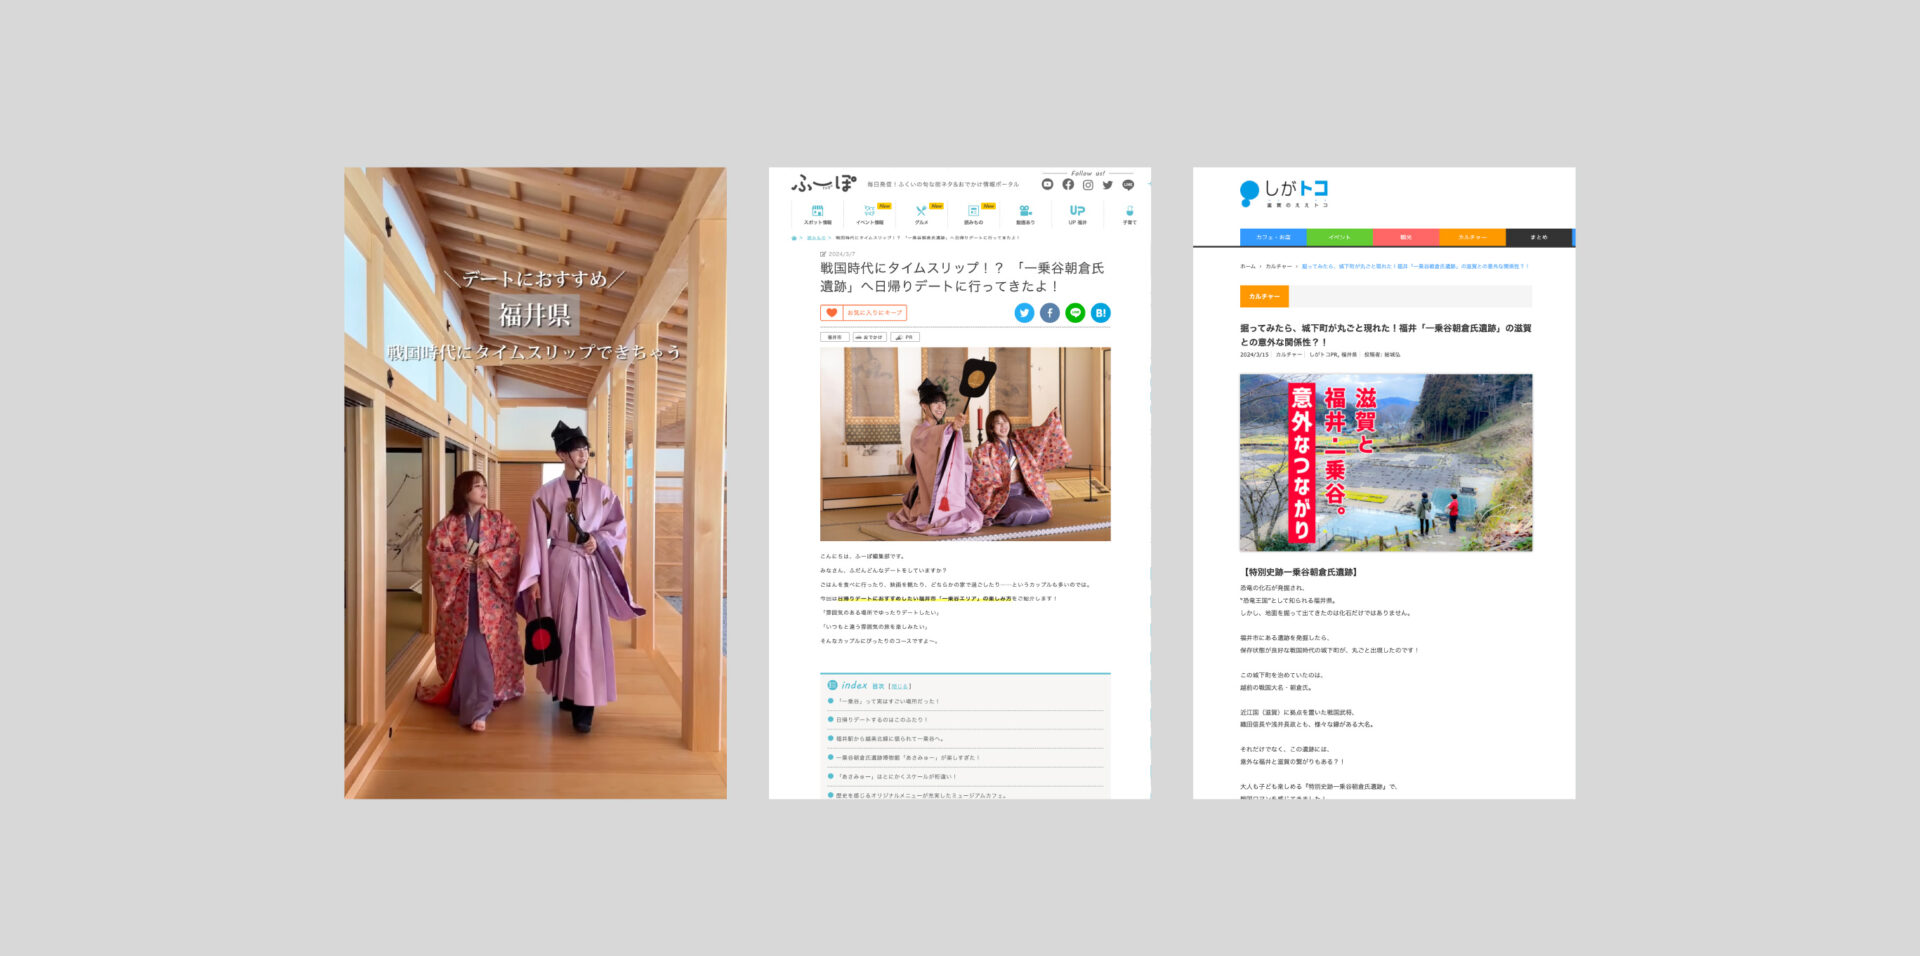Screen dimensions: 1920x956
Task: Open index entry 福井駅から越美北線に揺られて一乗谷へ。
Action: [x=890, y=739]
